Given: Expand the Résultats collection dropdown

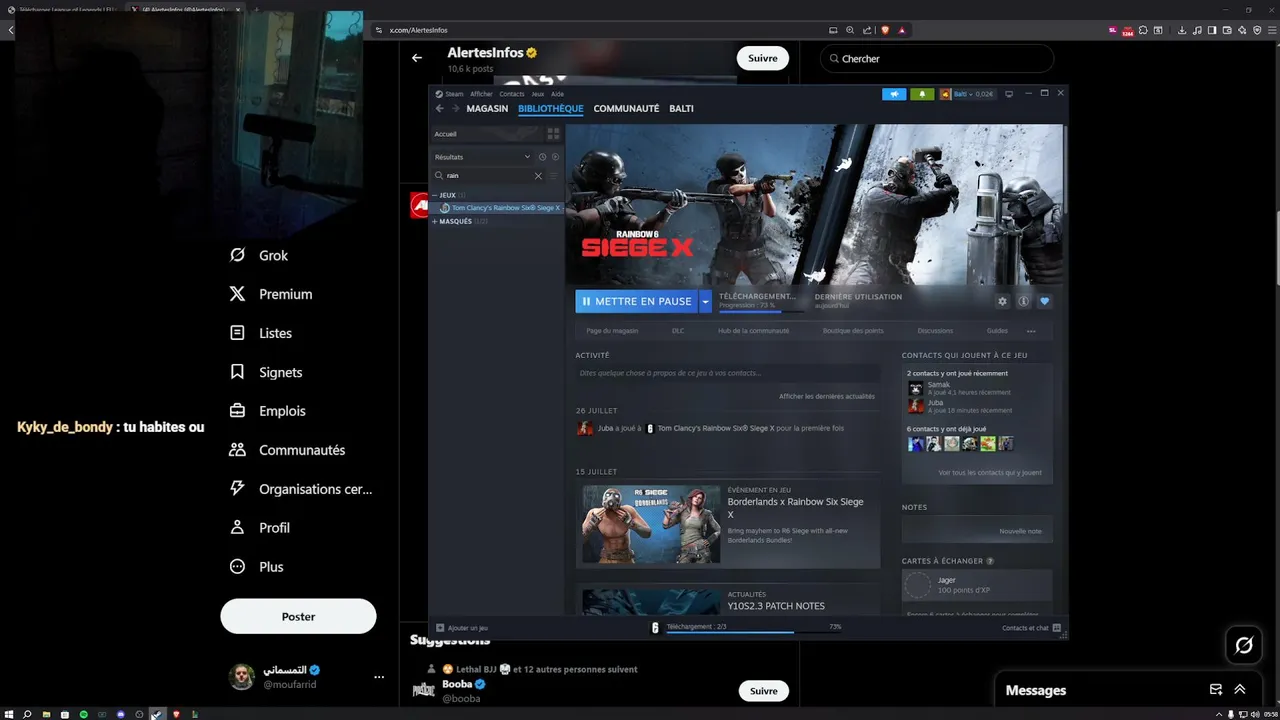Looking at the screenshot, I should coord(527,157).
